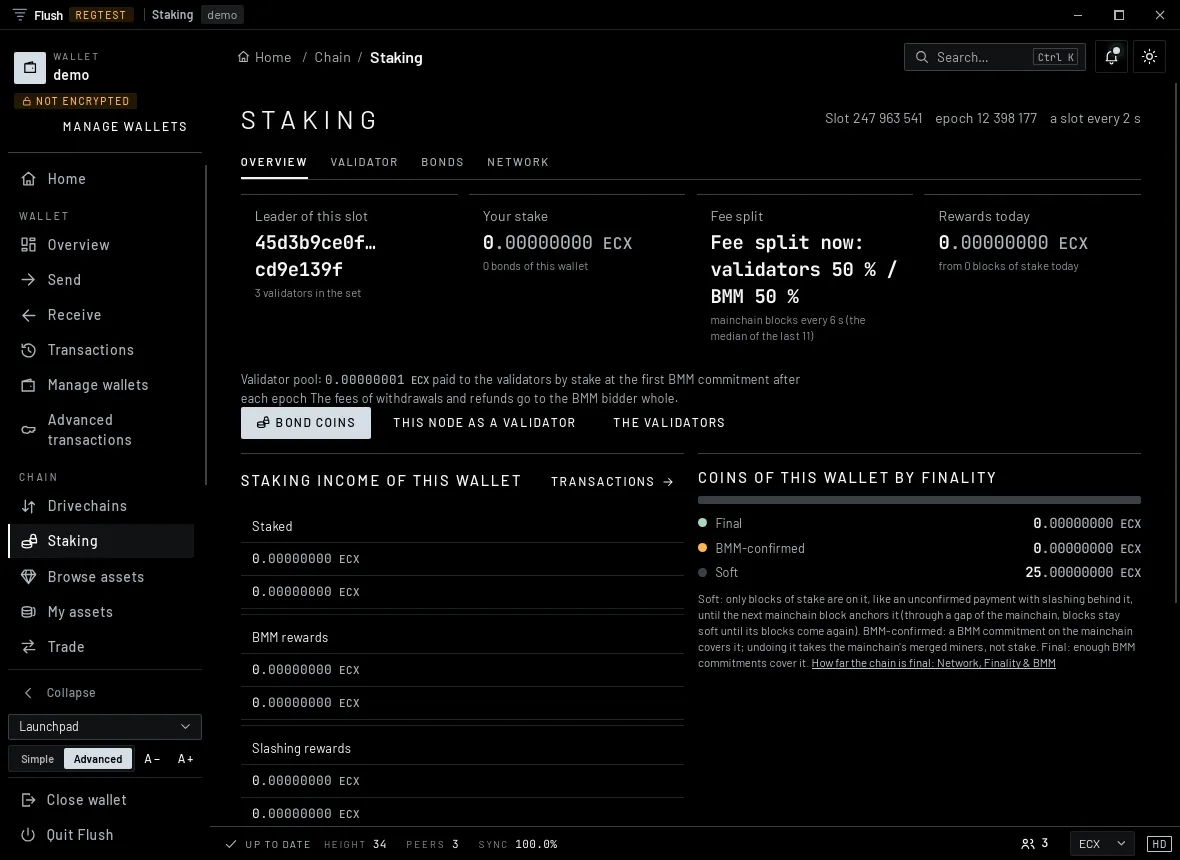Decrease font size with A-

152,759
